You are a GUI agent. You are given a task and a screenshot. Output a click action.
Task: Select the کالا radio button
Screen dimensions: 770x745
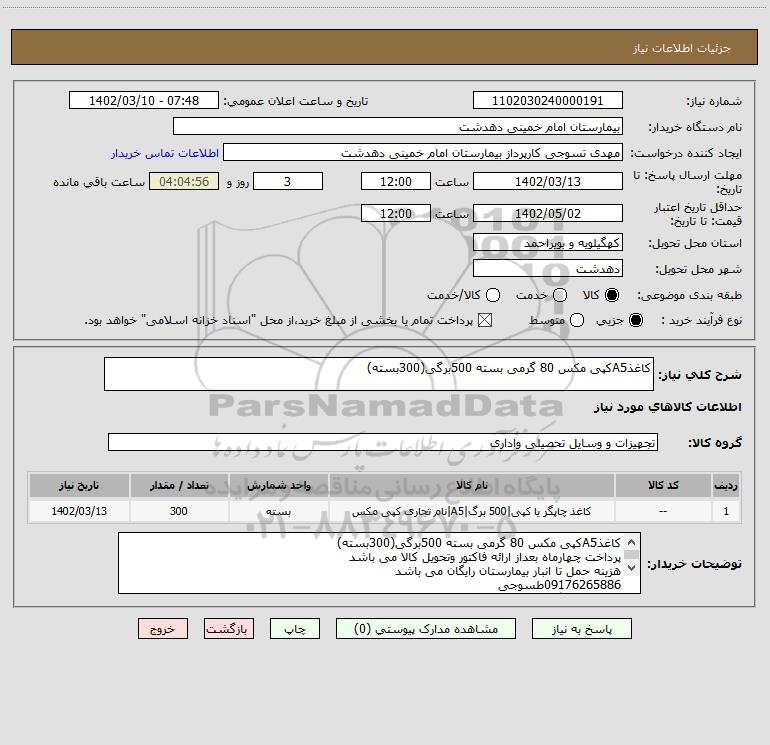pos(612,295)
